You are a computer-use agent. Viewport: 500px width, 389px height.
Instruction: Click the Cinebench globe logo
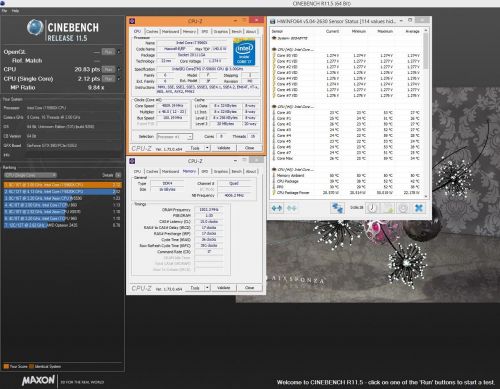pos(35,27)
